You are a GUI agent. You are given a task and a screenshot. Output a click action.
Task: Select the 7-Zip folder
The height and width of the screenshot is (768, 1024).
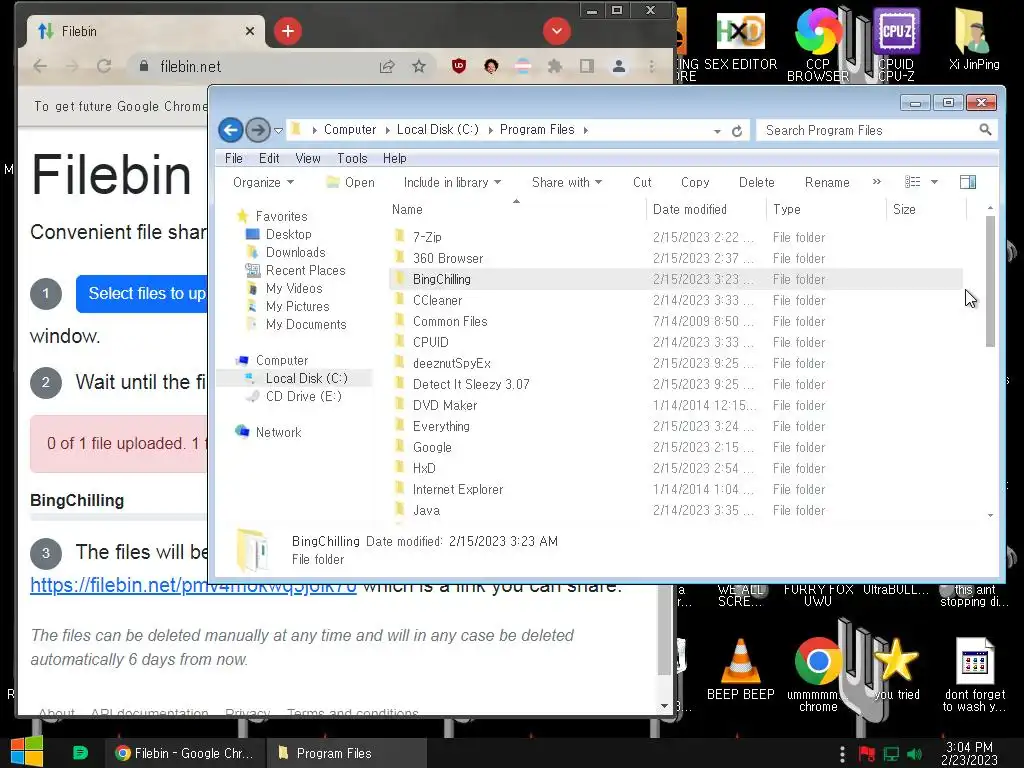(x=676, y=237)
